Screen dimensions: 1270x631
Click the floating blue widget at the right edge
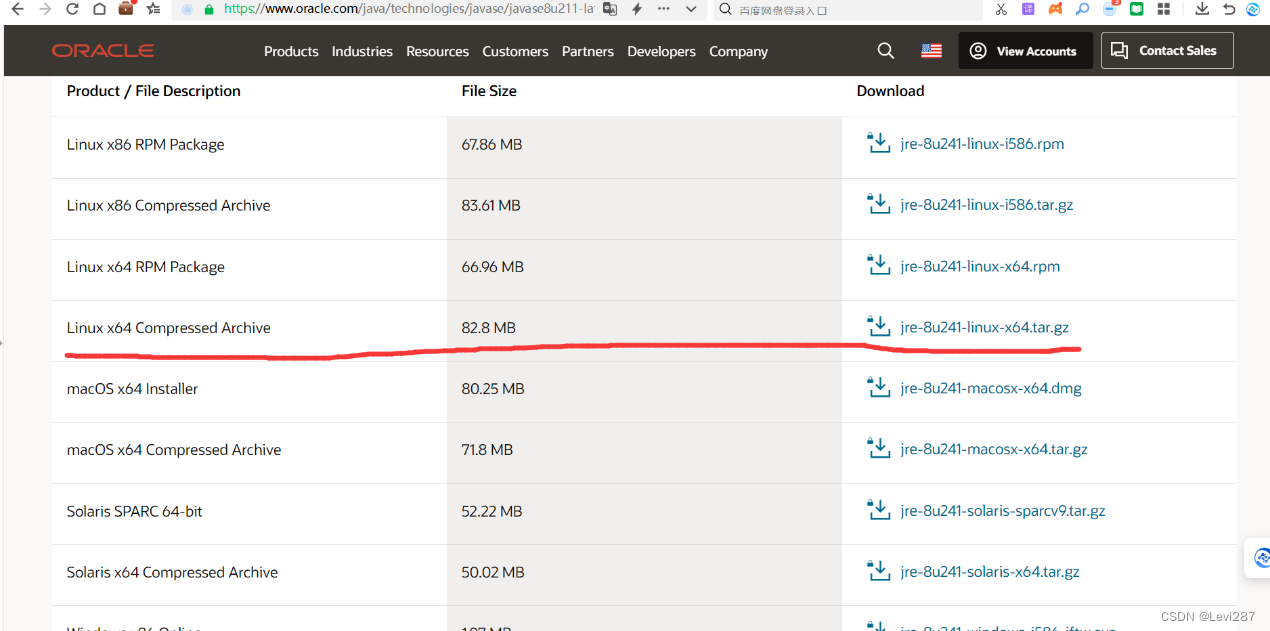click(x=1258, y=557)
